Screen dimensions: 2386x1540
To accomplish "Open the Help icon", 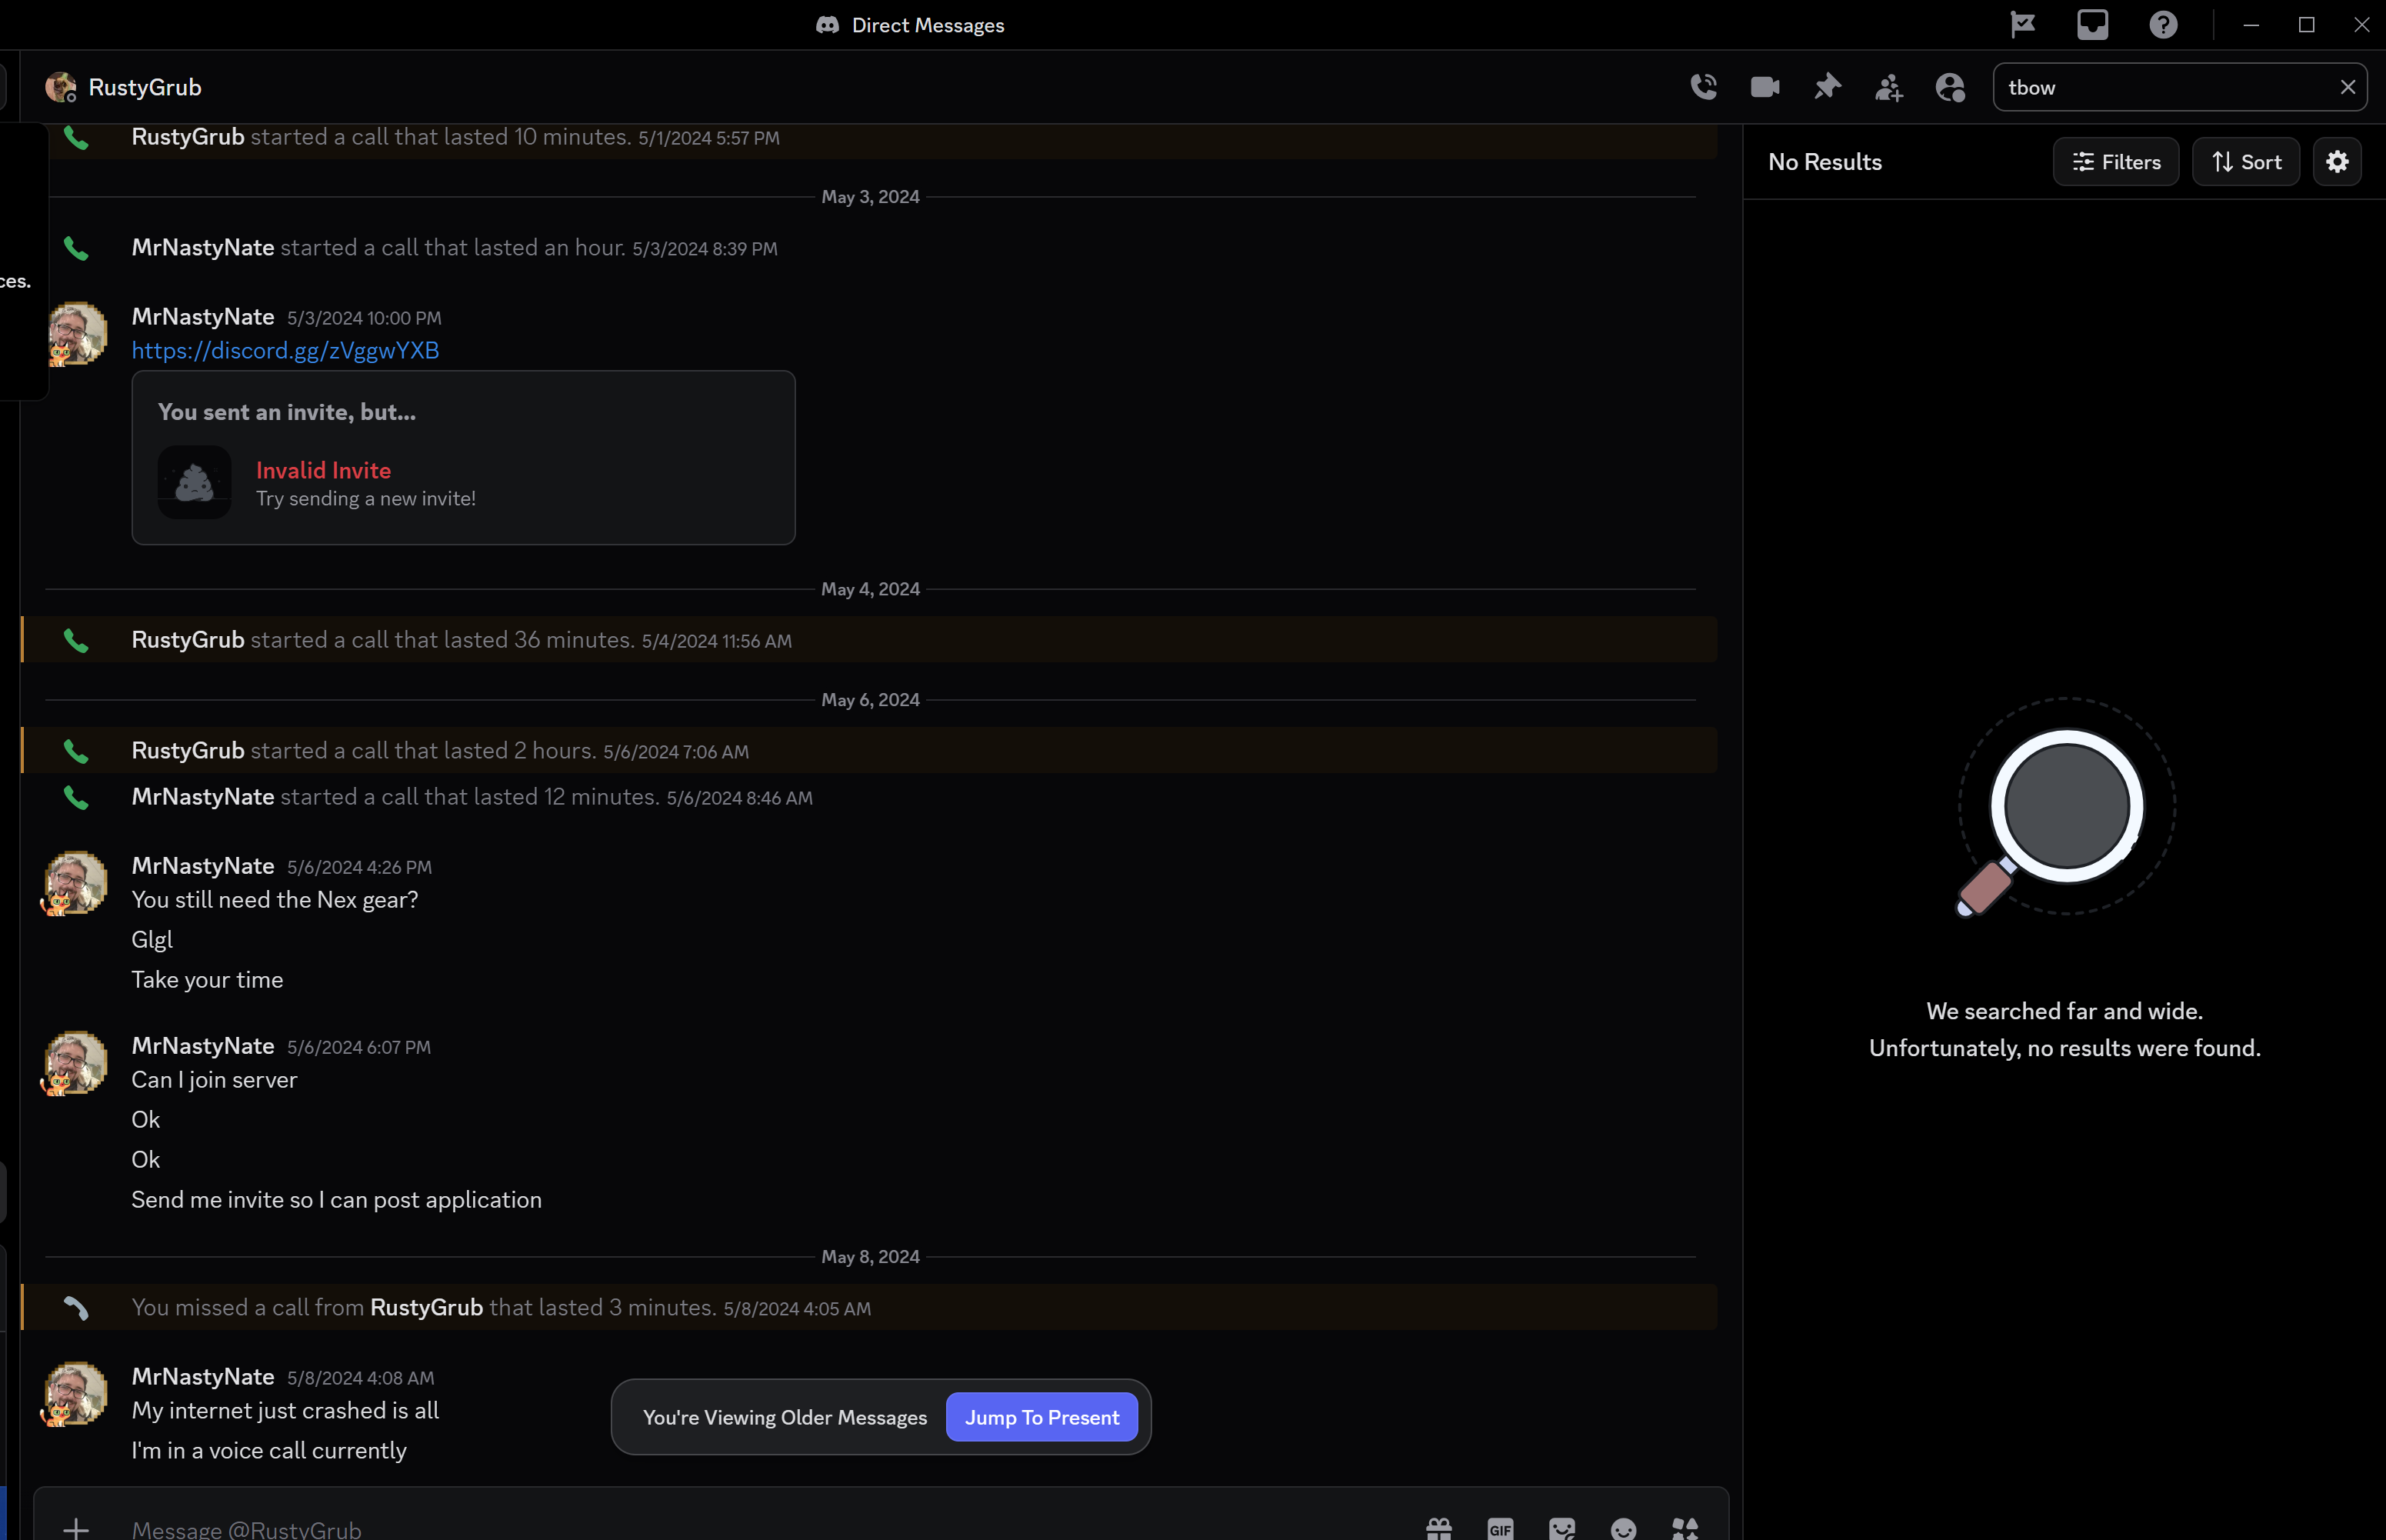I will [x=2163, y=24].
